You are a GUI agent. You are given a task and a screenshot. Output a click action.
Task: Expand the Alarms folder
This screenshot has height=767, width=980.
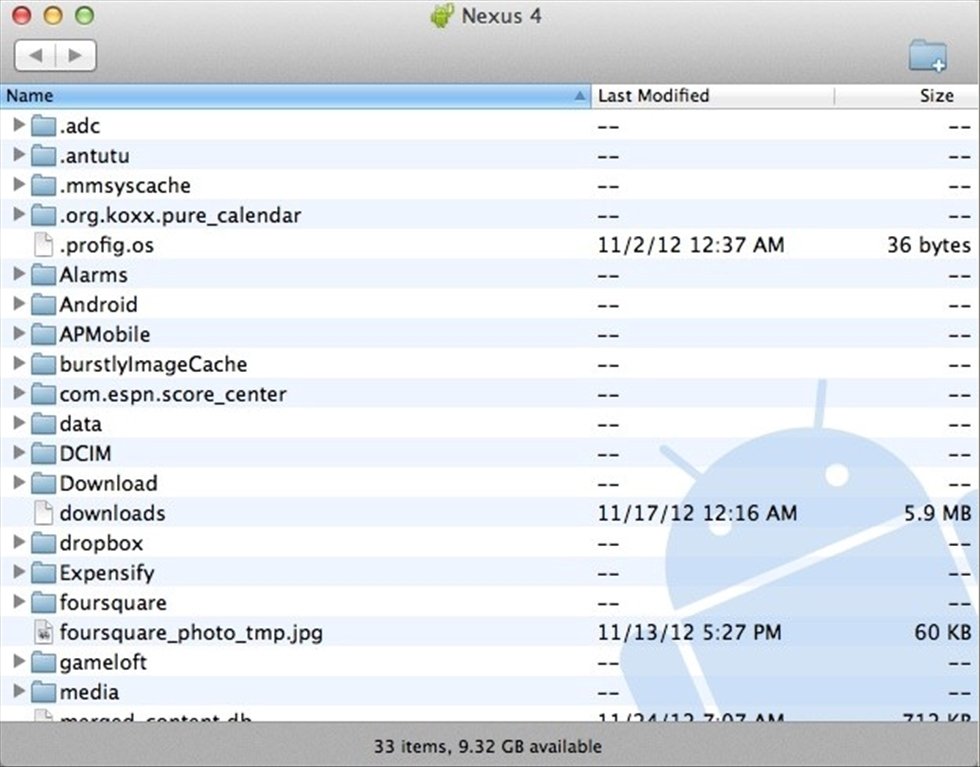click(x=19, y=274)
